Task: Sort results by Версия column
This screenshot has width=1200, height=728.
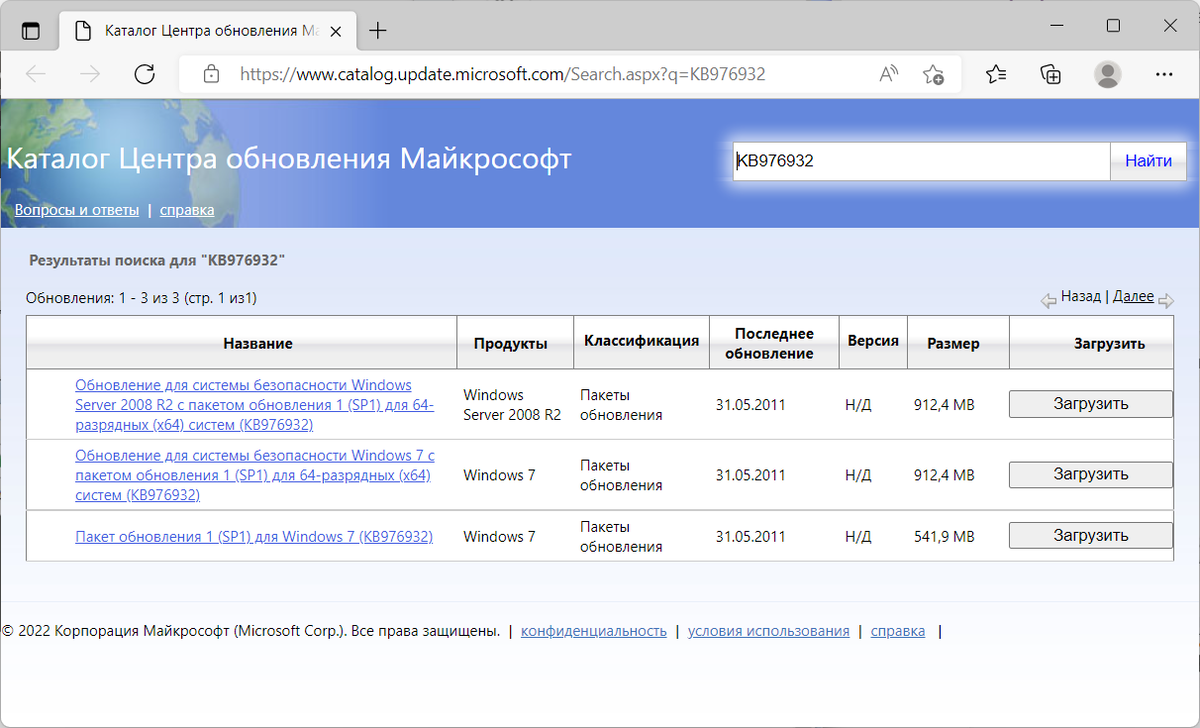Action: tap(873, 341)
